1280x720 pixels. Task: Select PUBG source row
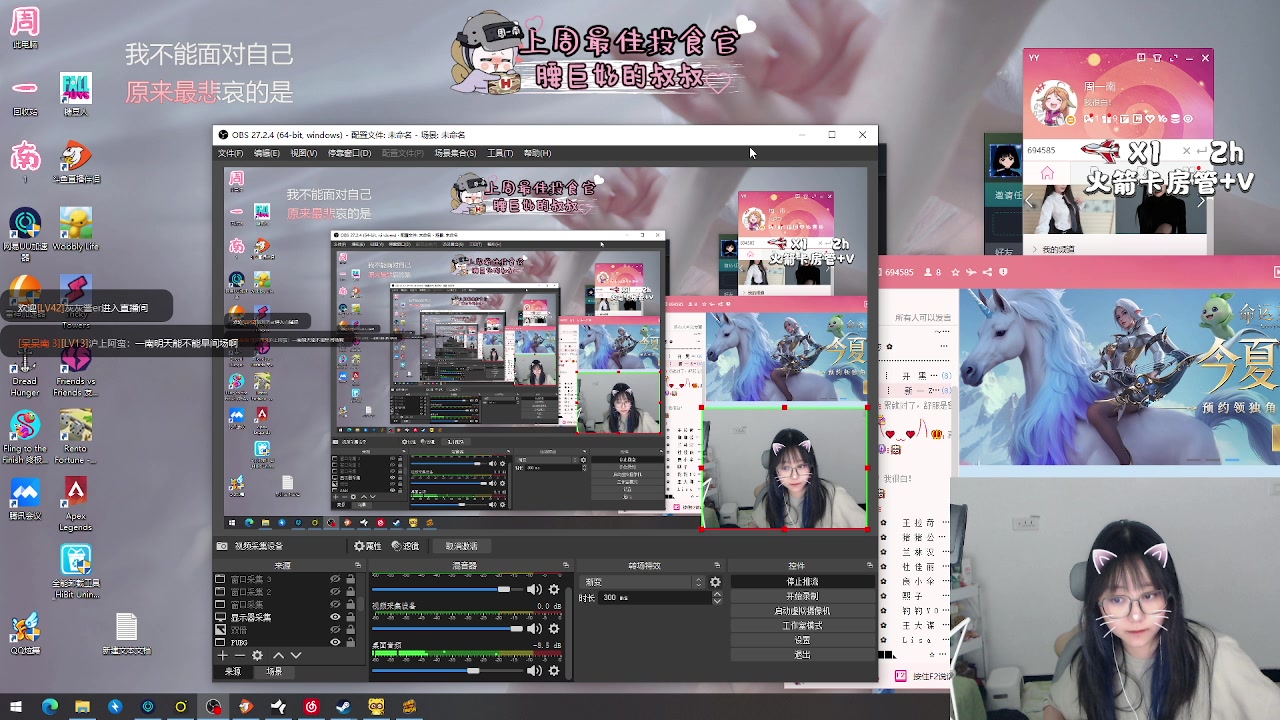[285, 642]
